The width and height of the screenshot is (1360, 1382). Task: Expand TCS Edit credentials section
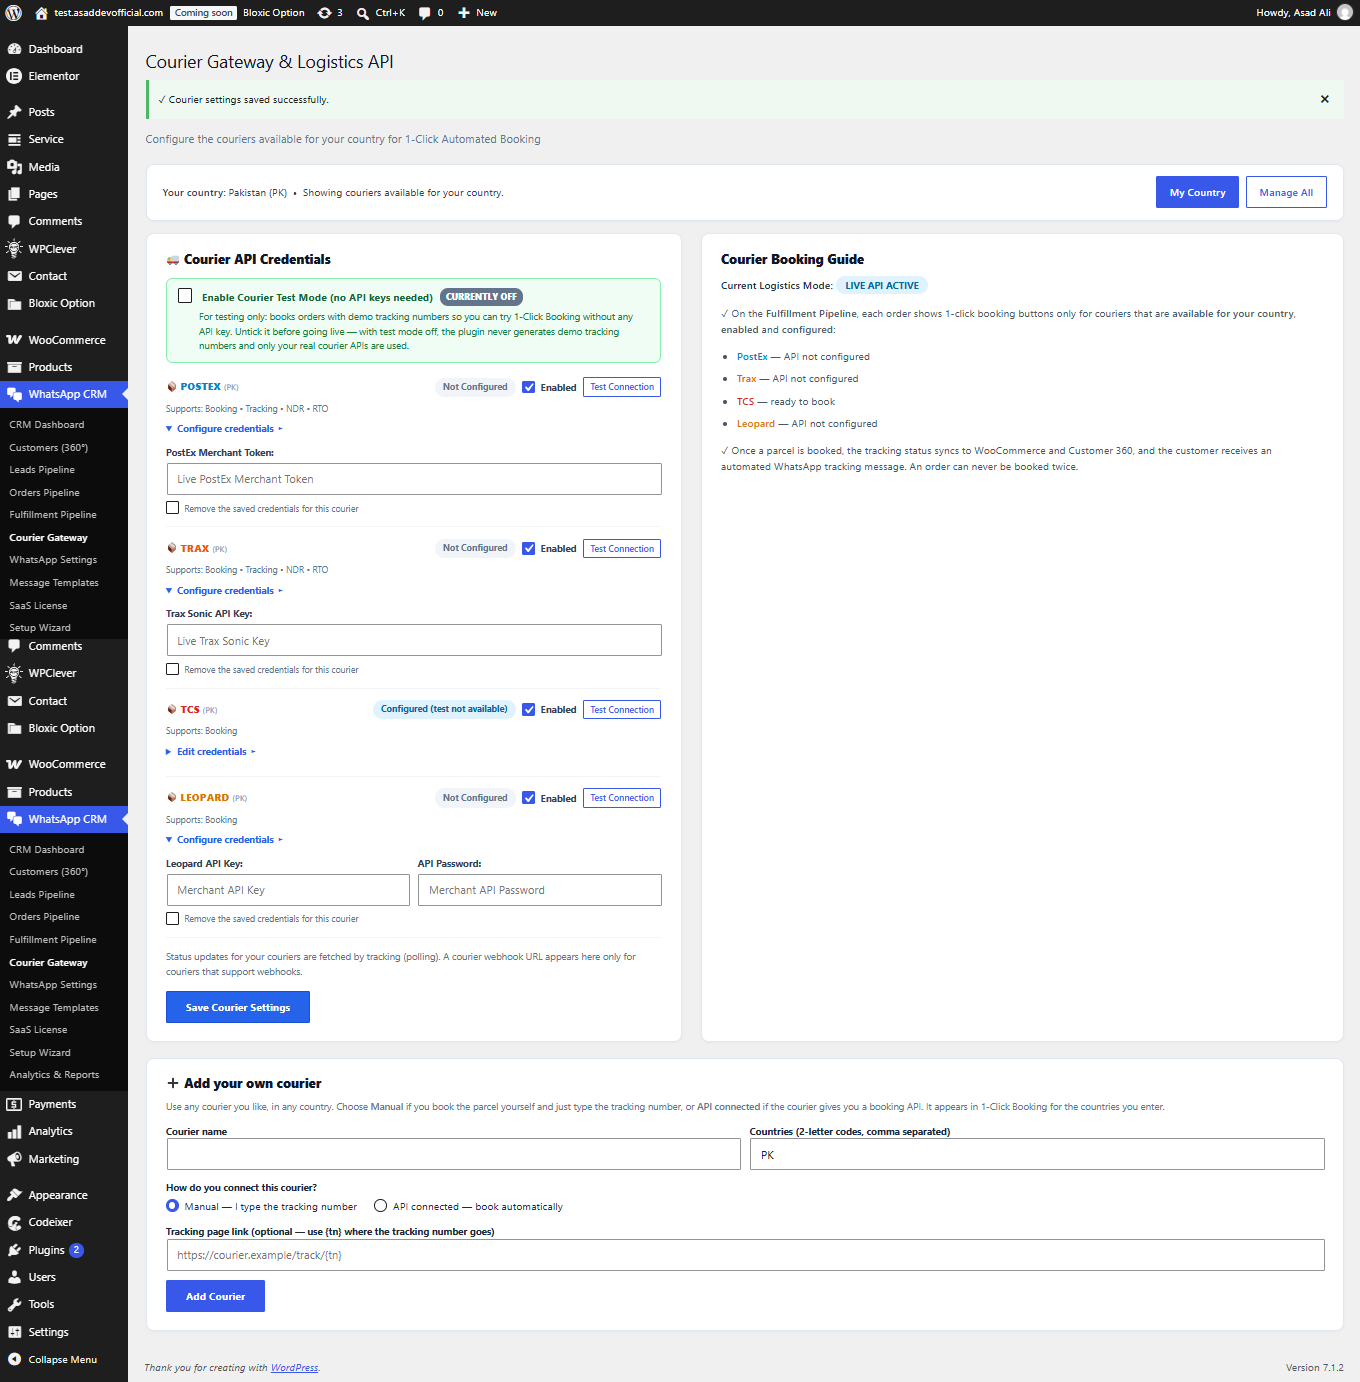pyautogui.click(x=211, y=752)
